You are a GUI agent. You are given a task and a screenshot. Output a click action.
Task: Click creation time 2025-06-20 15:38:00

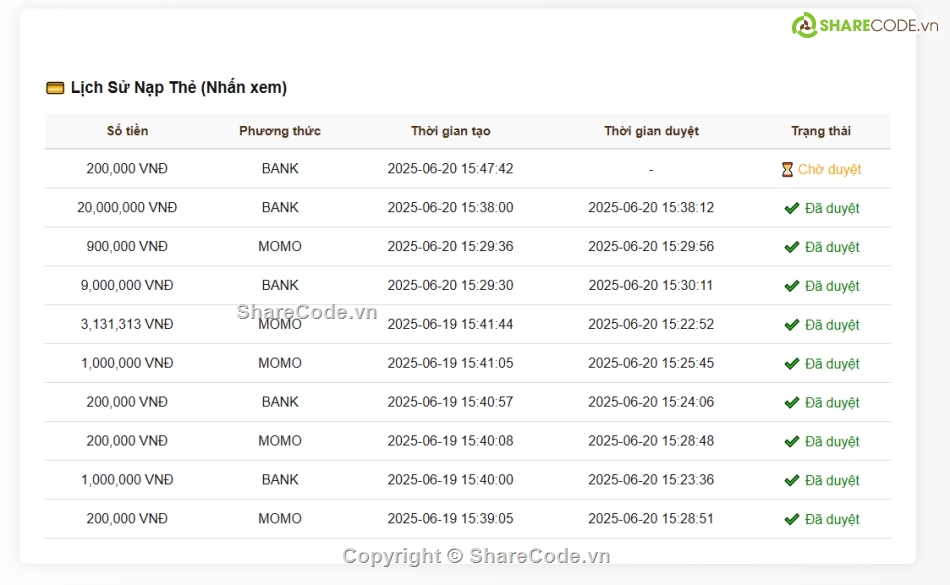coord(450,208)
